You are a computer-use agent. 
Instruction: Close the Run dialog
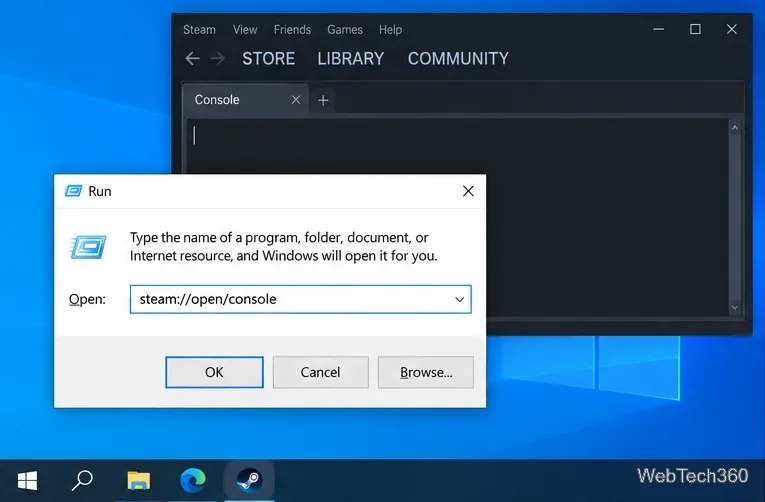[468, 191]
